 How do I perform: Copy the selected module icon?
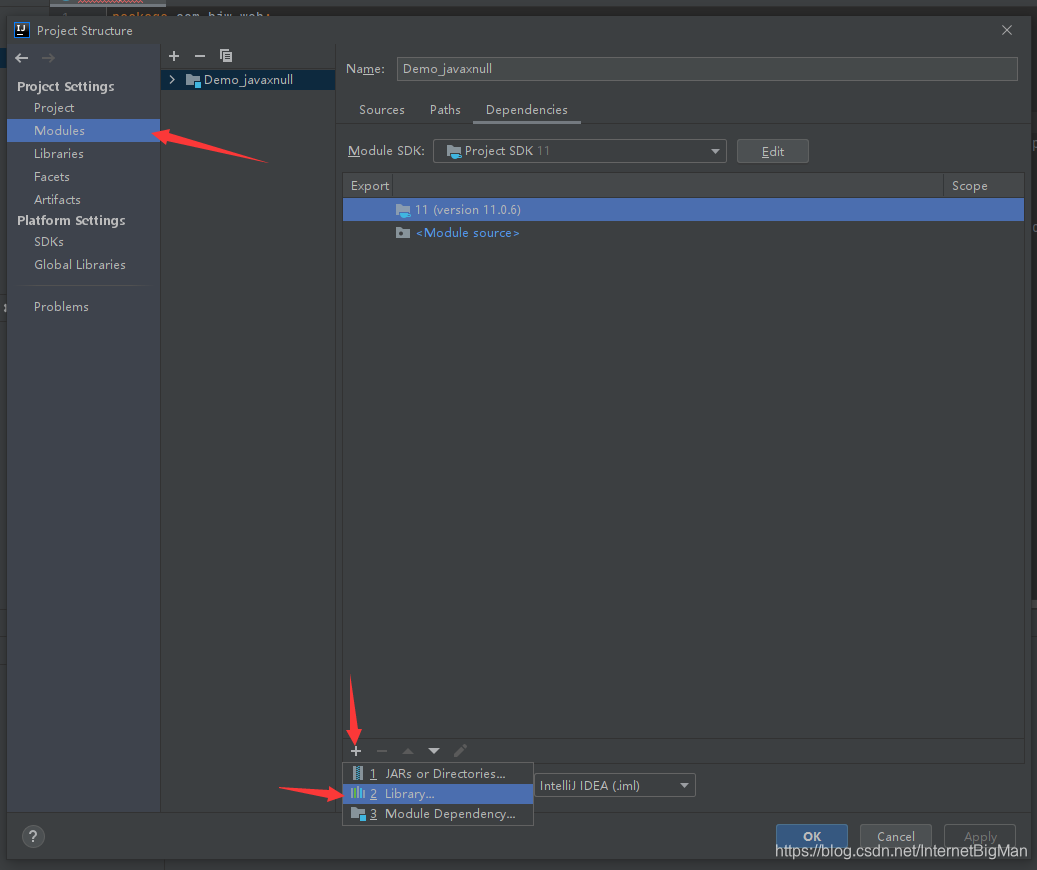click(x=226, y=56)
